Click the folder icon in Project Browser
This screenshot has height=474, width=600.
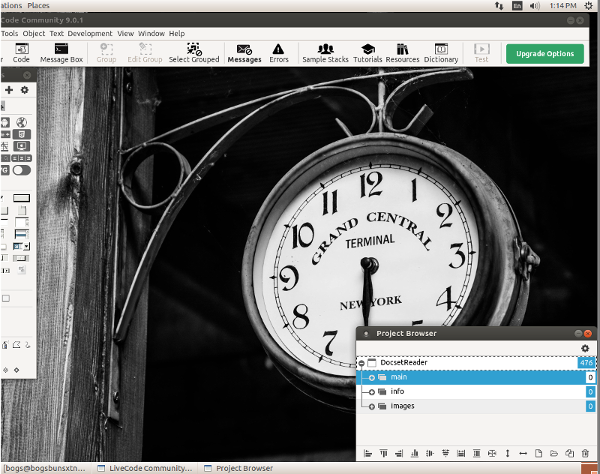pyautogui.click(x=554, y=453)
